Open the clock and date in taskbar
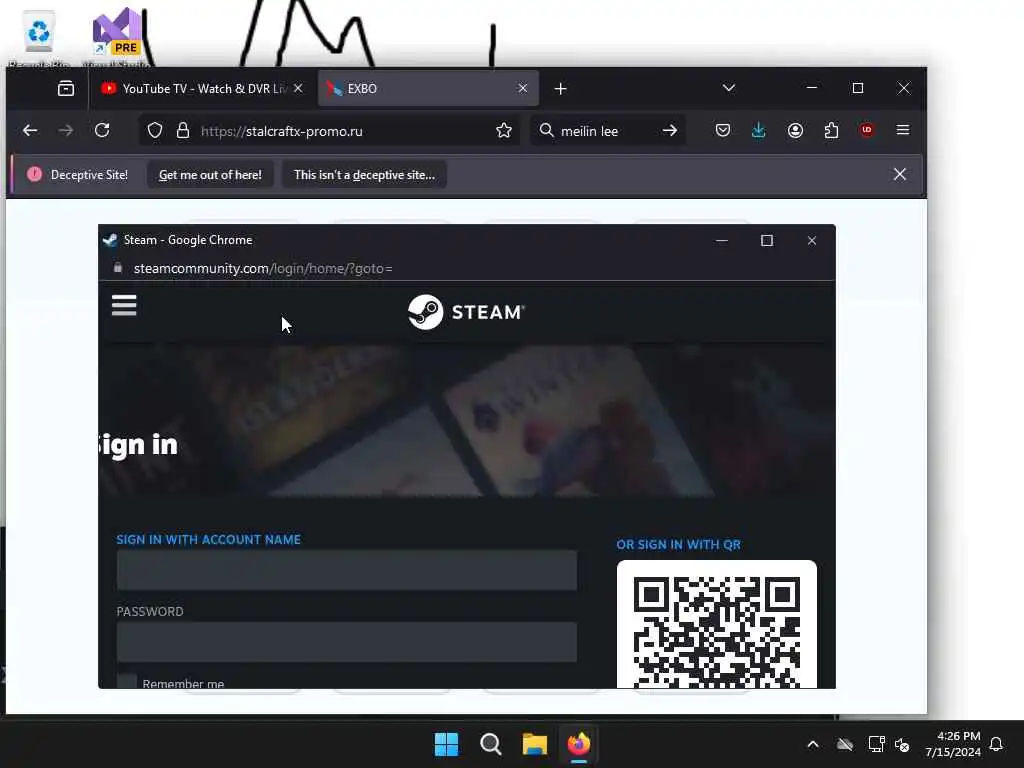The image size is (1024, 768). point(953,744)
